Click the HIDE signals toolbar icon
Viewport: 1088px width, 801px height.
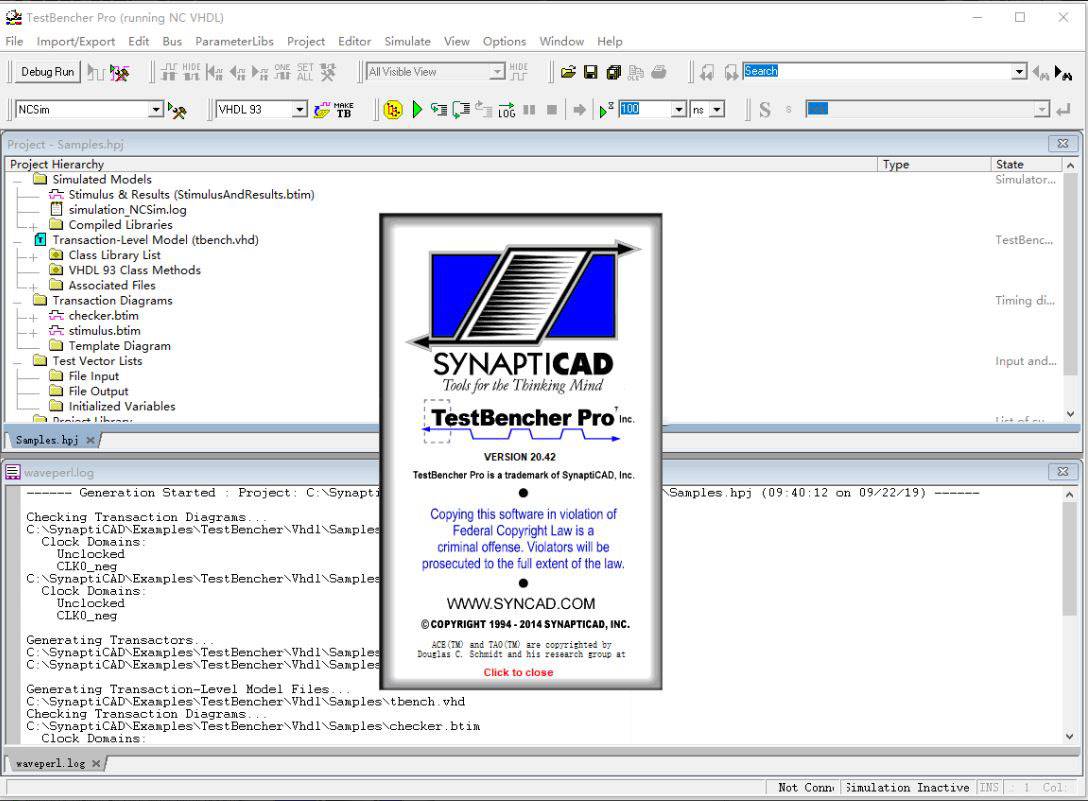[x=191, y=71]
